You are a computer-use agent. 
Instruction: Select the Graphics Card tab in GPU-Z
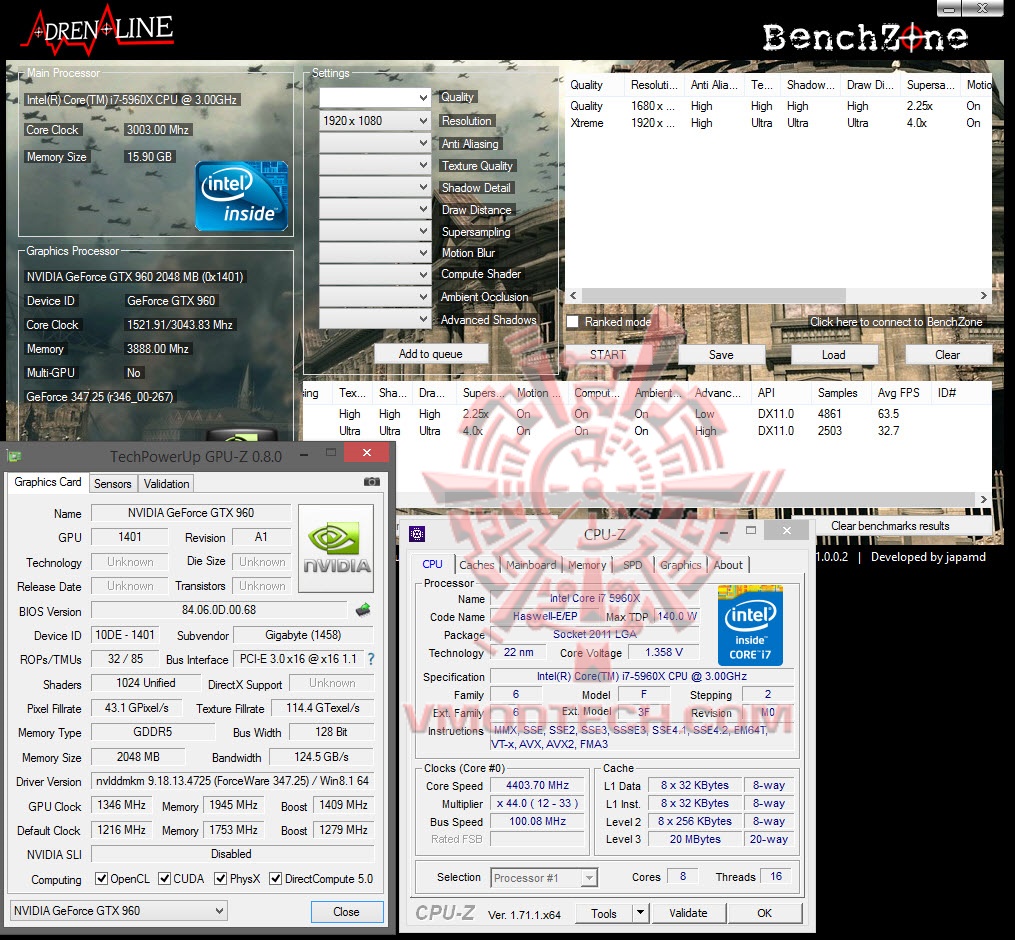(48, 482)
